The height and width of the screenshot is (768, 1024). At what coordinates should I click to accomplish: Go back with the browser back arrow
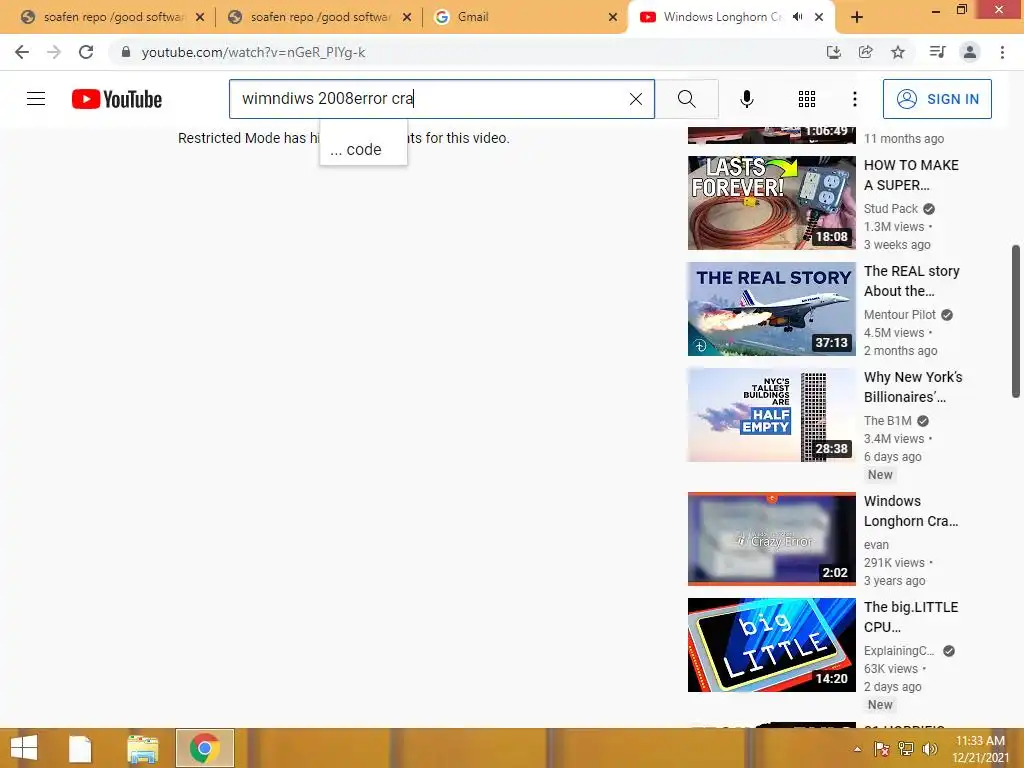22,52
